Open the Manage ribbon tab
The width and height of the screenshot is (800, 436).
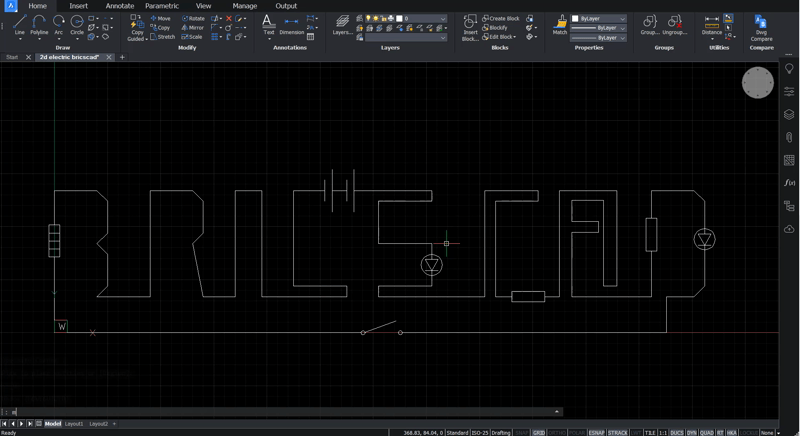click(245, 6)
